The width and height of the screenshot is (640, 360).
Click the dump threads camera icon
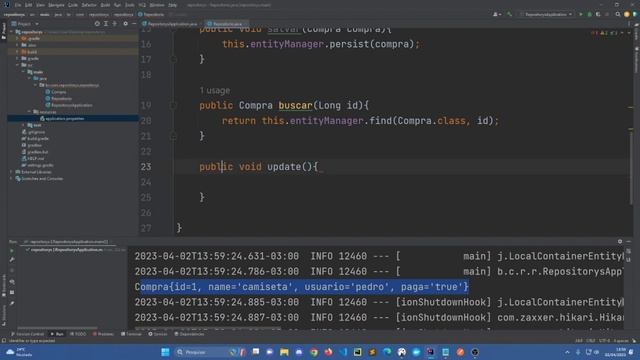12,282
